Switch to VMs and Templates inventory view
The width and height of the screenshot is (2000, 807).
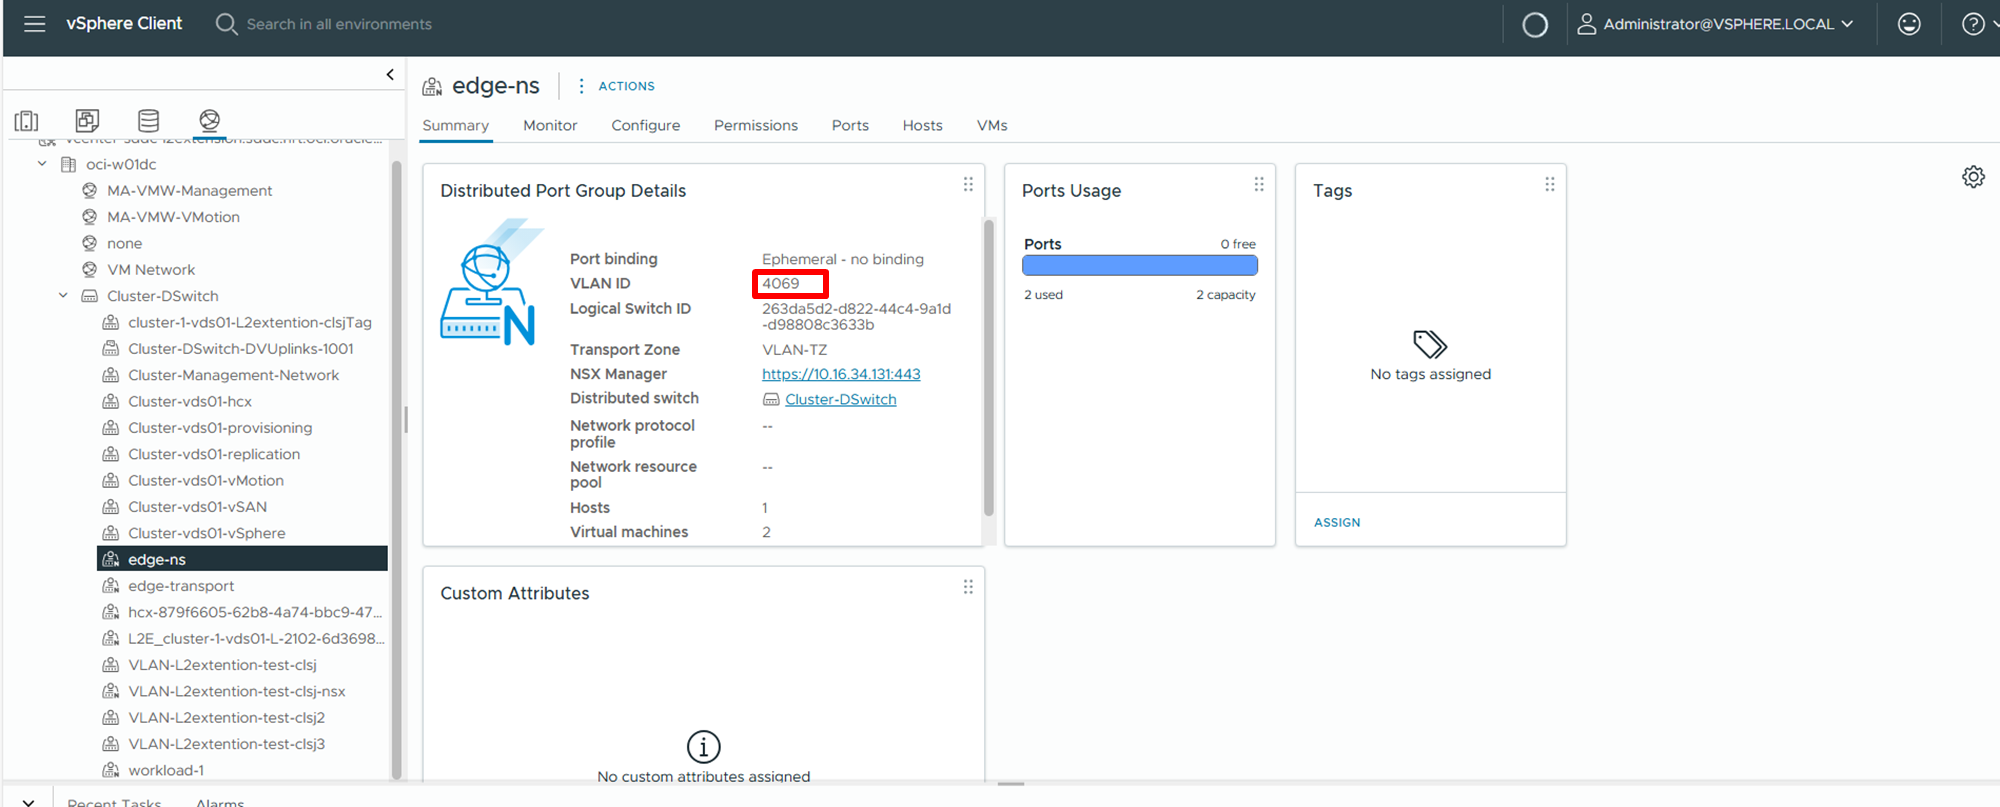pos(88,121)
